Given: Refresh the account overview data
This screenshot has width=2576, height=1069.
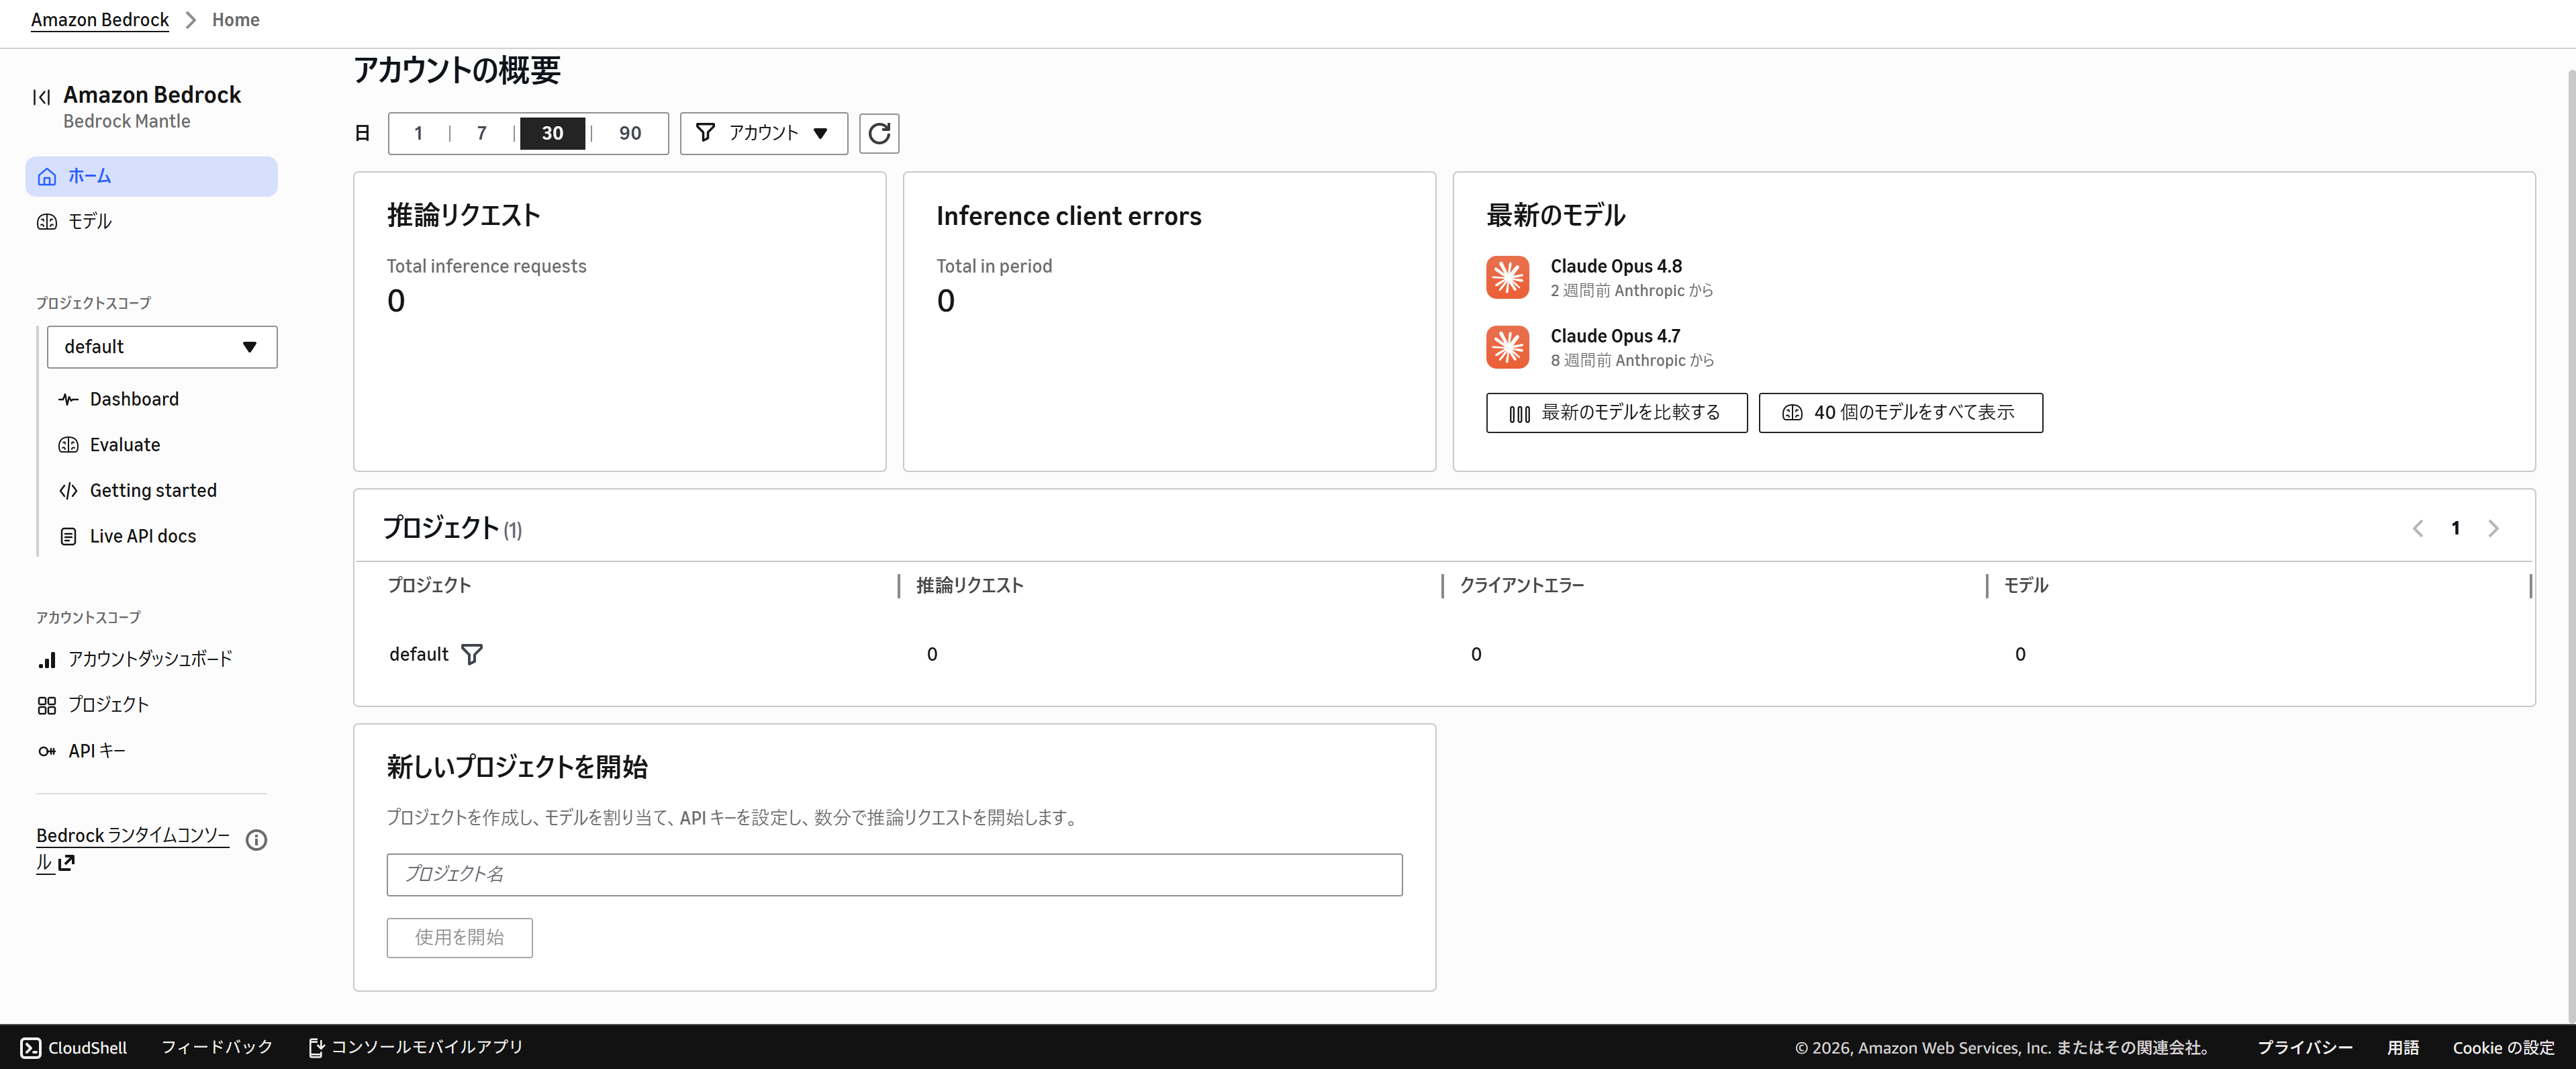Looking at the screenshot, I should coord(879,133).
